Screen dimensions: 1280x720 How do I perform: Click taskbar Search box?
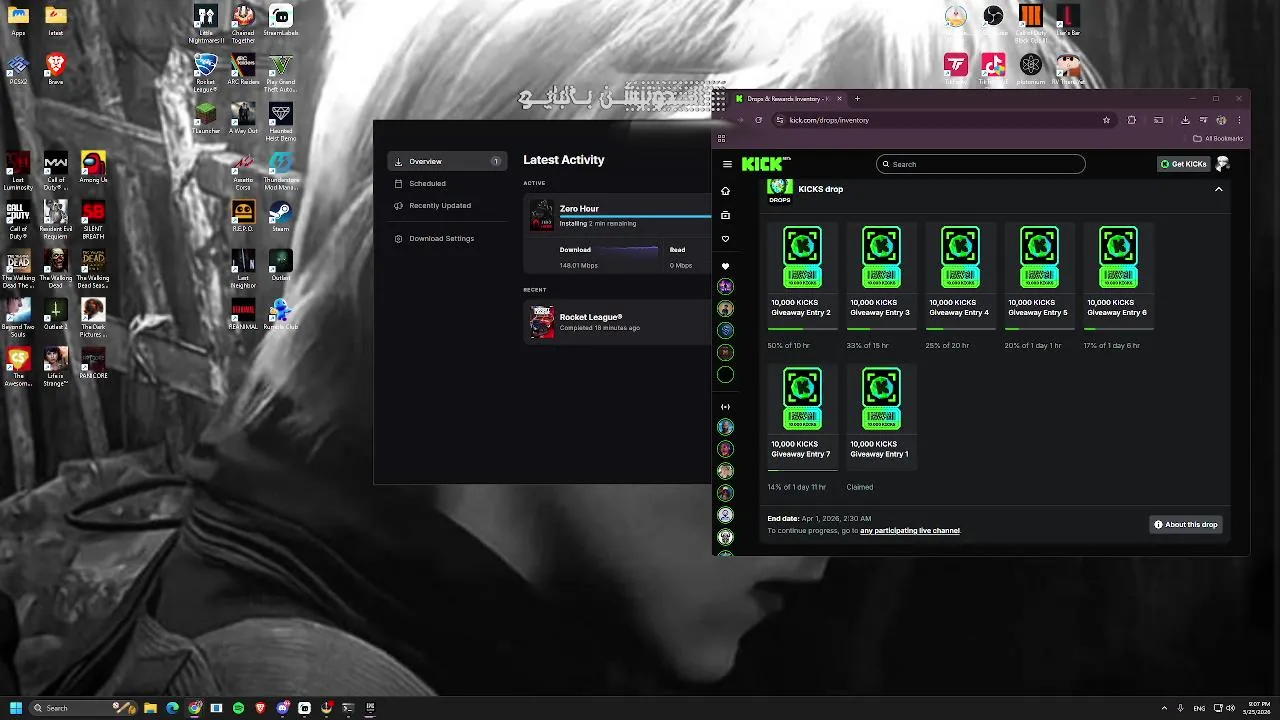pos(83,708)
